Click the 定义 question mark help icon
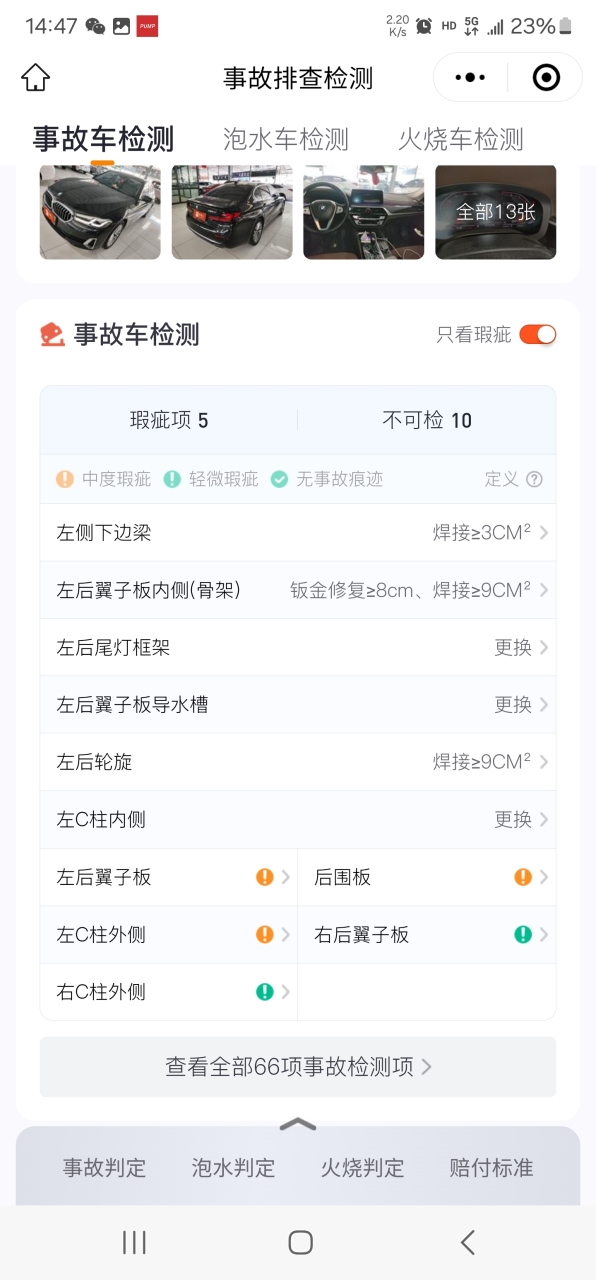Image resolution: width=596 pixels, height=1280 pixels. (x=534, y=479)
